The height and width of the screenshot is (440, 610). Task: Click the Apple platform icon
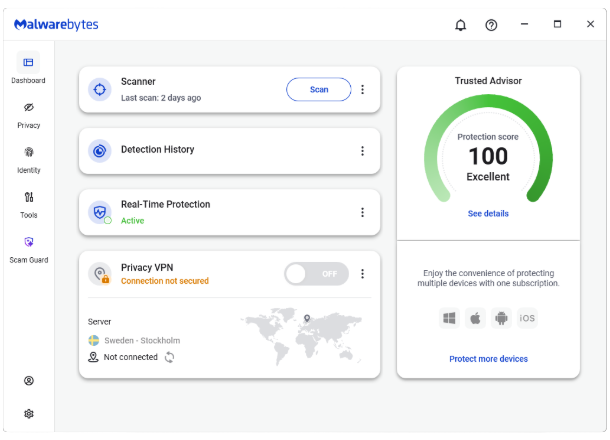(x=475, y=318)
